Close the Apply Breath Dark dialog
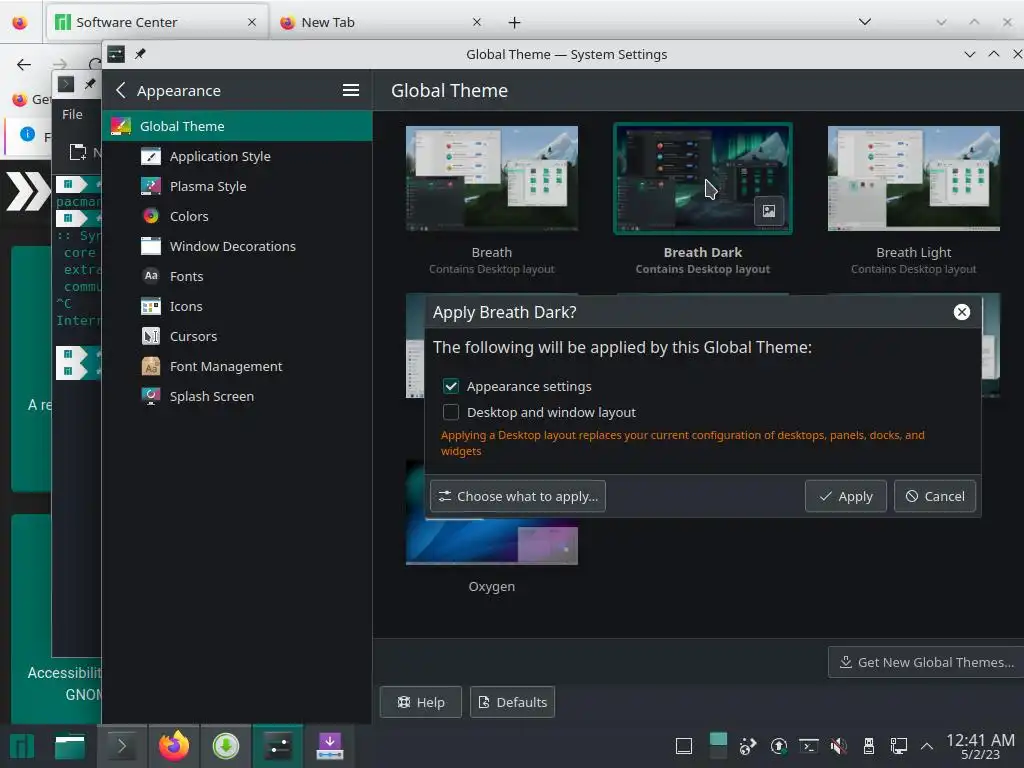The width and height of the screenshot is (1024, 768). pyautogui.click(x=961, y=312)
